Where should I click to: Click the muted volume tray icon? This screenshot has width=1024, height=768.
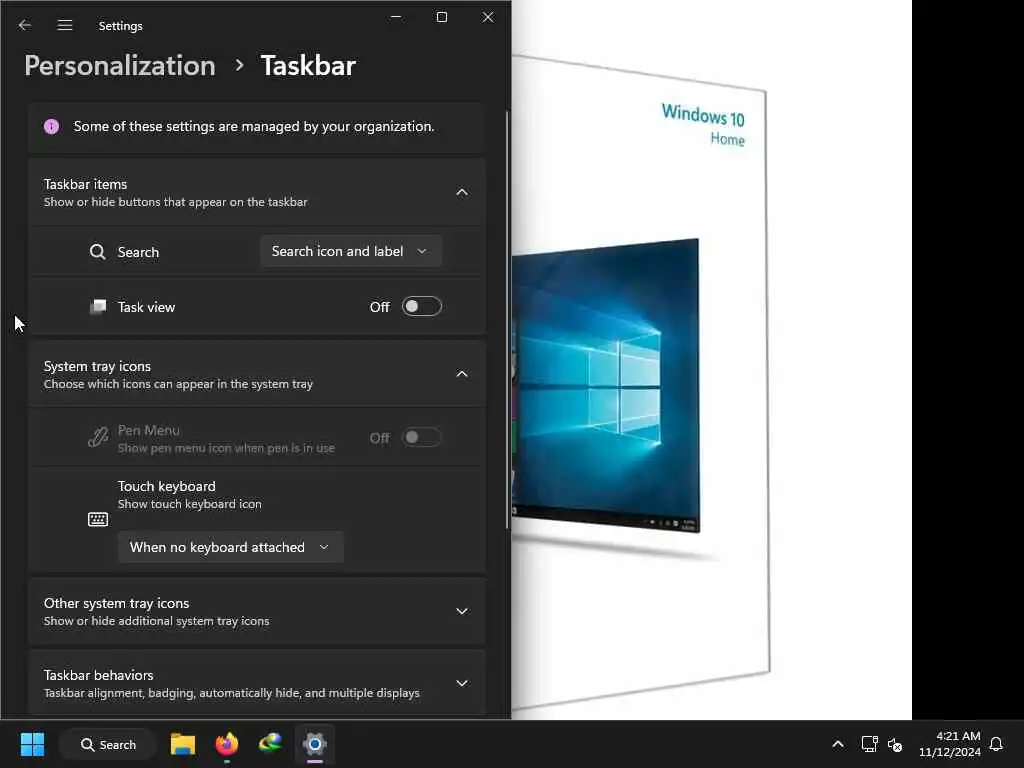[x=895, y=744]
